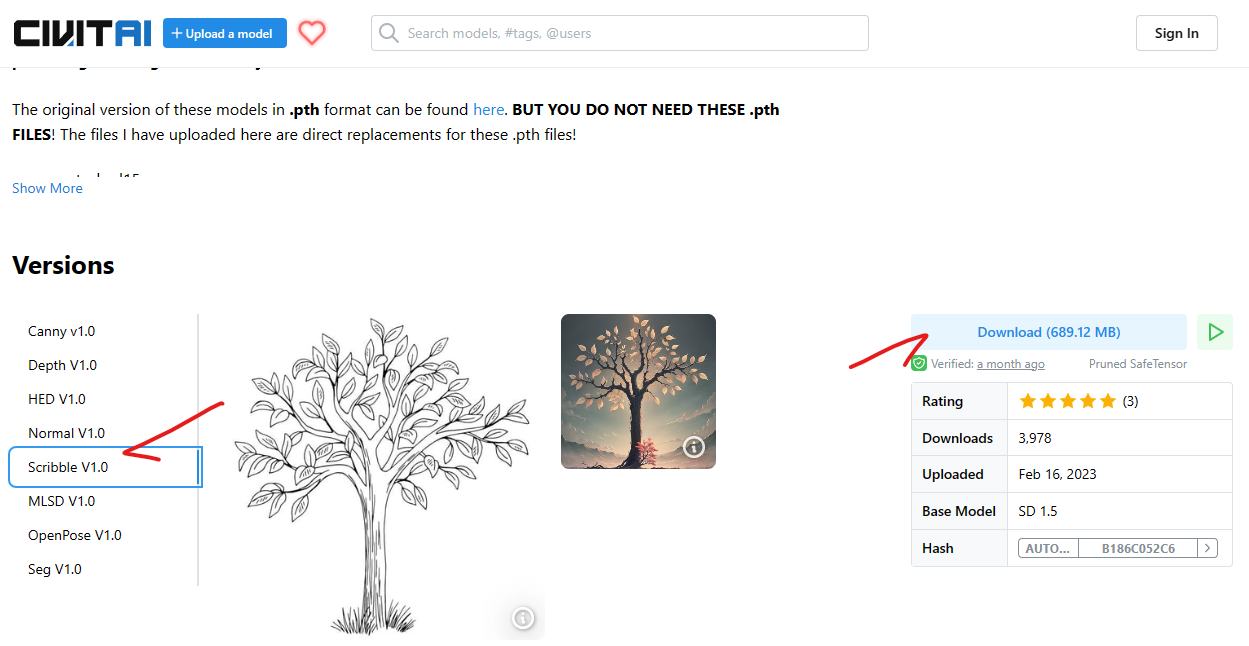The height and width of the screenshot is (646, 1249).
Task: Expand description with Show More
Action: [x=47, y=188]
